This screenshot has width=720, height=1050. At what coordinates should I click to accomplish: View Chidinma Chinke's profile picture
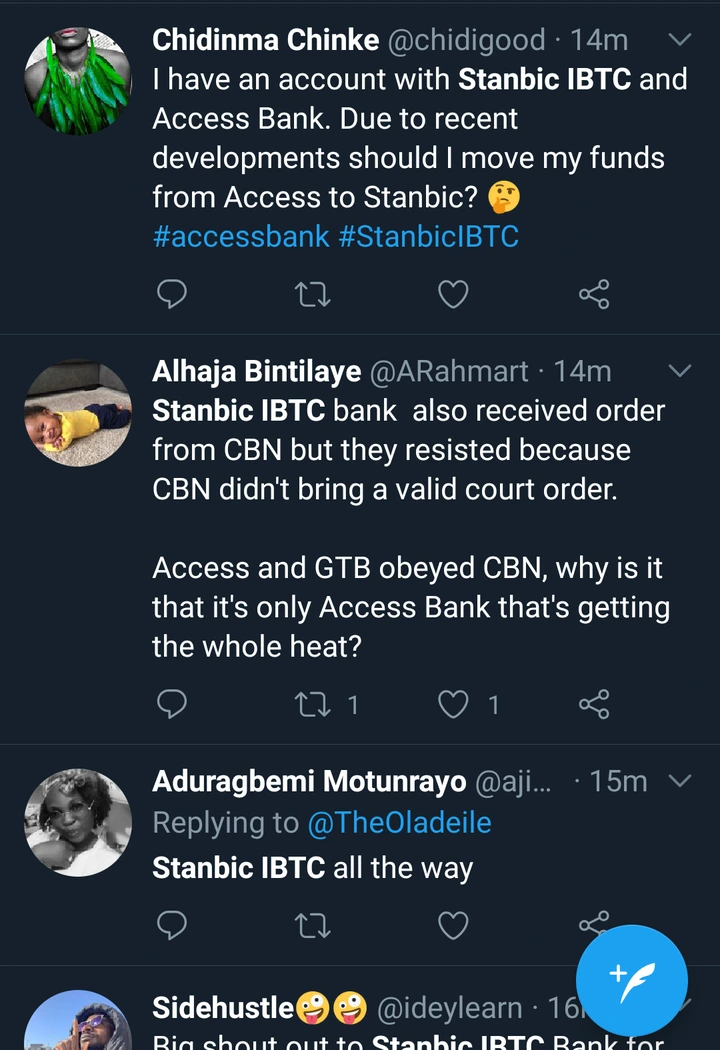(78, 80)
